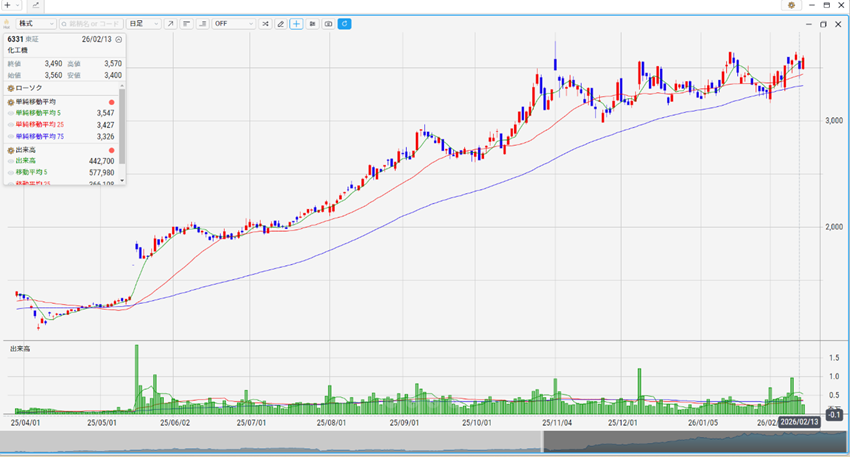
Task: Select the pencil drawing tool
Action: [280, 23]
